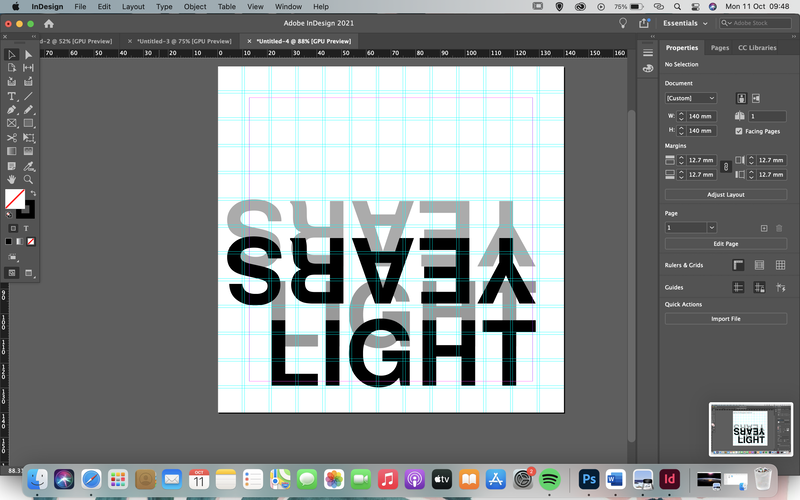Toggle the Facing Pages checkbox
Screen dimensions: 800x500
(x=739, y=131)
